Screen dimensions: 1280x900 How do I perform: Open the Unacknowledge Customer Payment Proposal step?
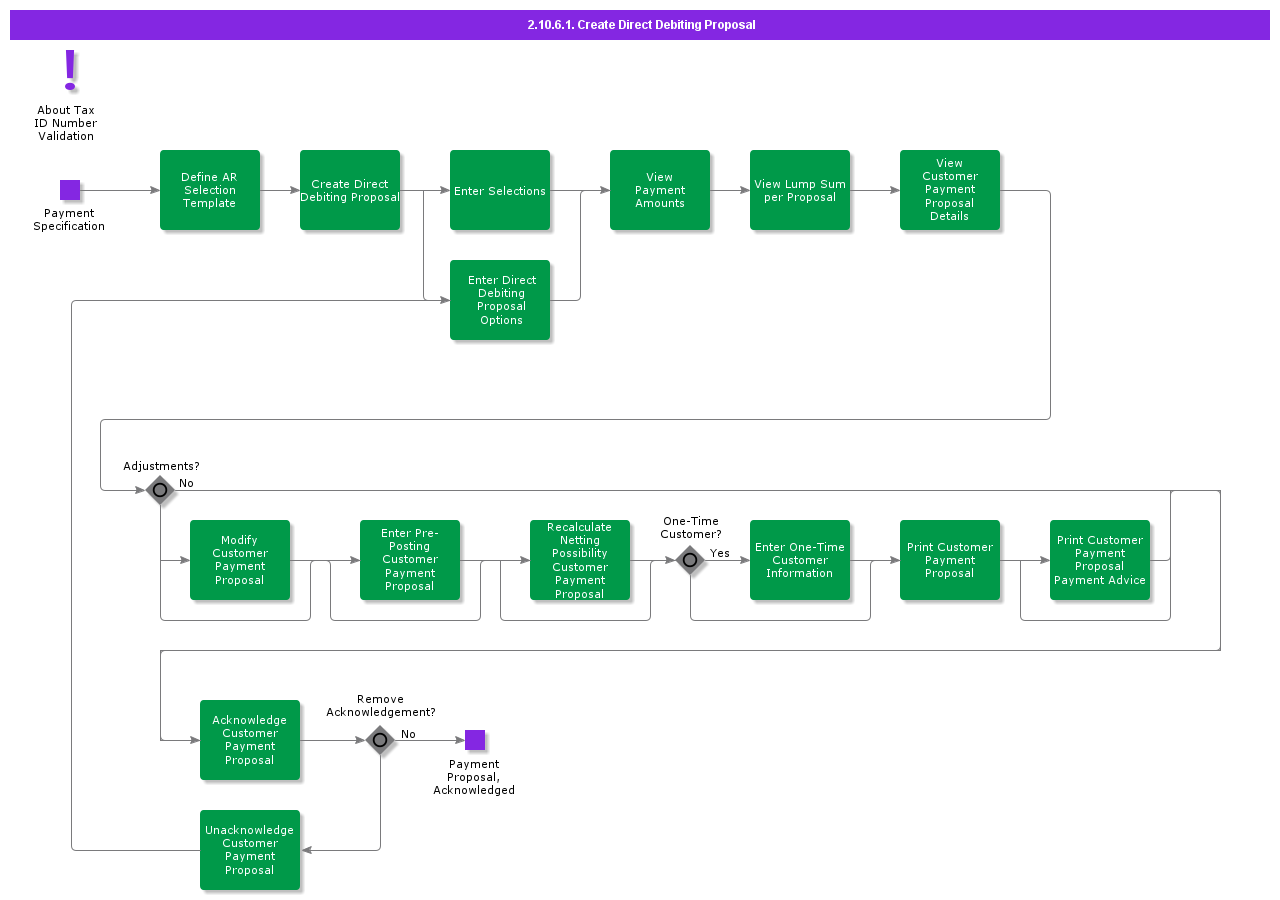tap(250, 850)
